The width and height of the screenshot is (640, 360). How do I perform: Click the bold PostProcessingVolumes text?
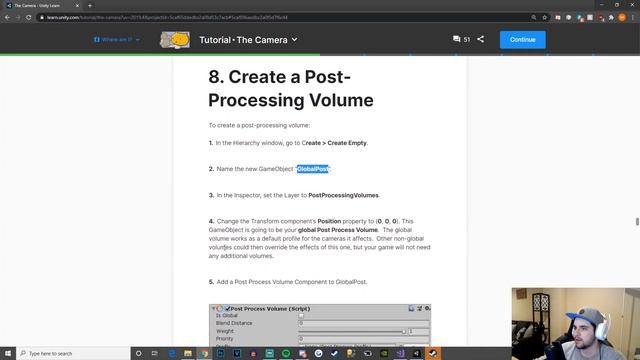[x=343, y=196]
